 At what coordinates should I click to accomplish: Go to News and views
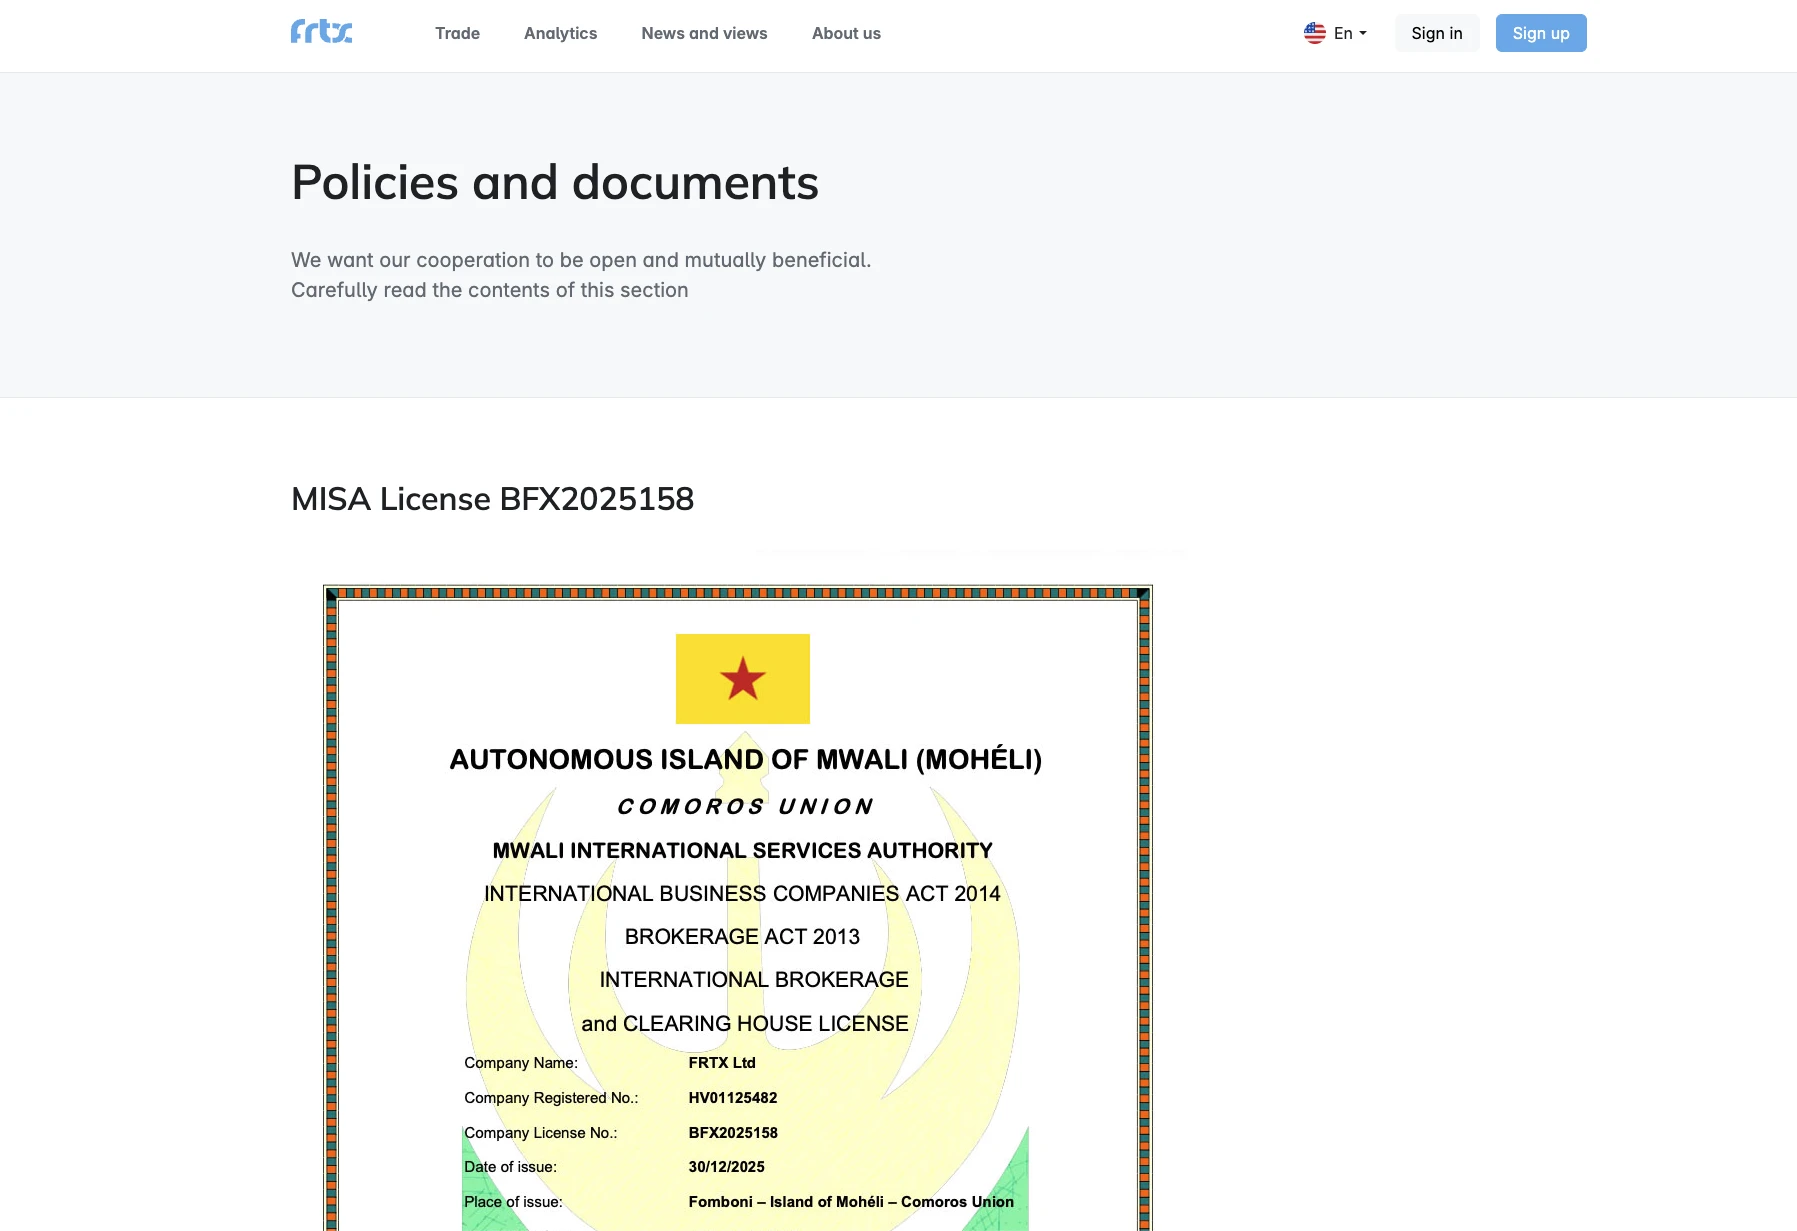tap(704, 33)
